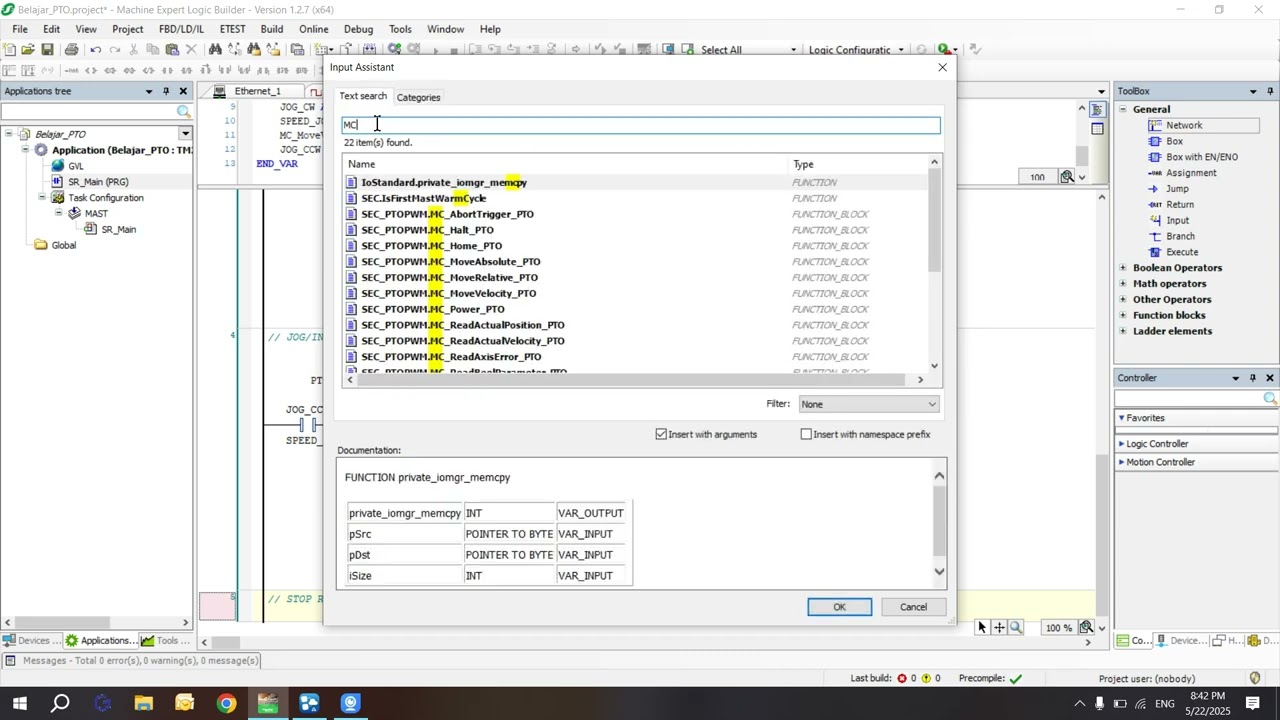This screenshot has width=1280, height=720.
Task: Expand the Motion Controller section
Action: [x=1122, y=463]
